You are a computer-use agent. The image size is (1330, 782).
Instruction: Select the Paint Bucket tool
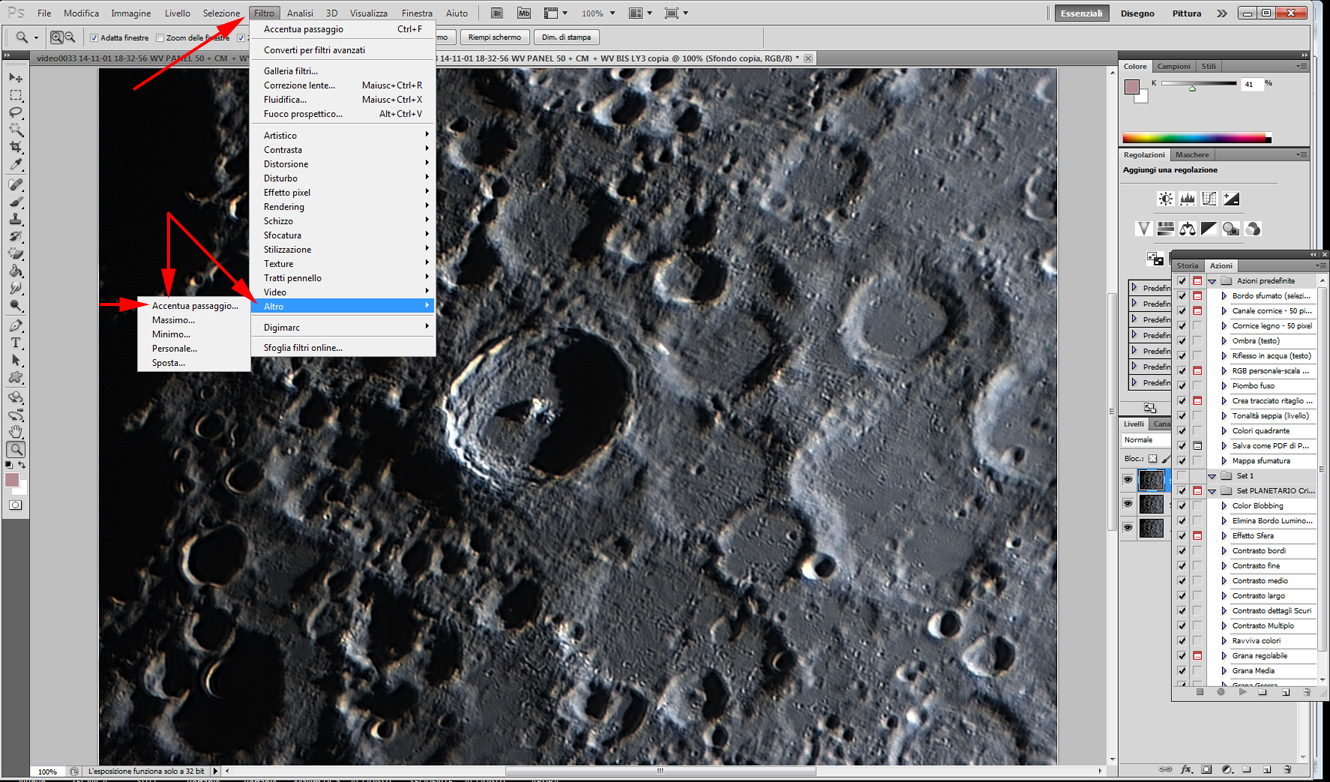point(16,271)
